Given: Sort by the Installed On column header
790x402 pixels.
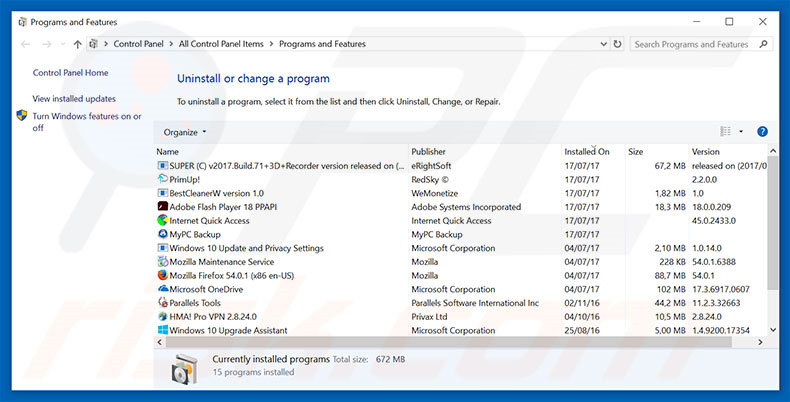Looking at the screenshot, I should click(x=593, y=152).
